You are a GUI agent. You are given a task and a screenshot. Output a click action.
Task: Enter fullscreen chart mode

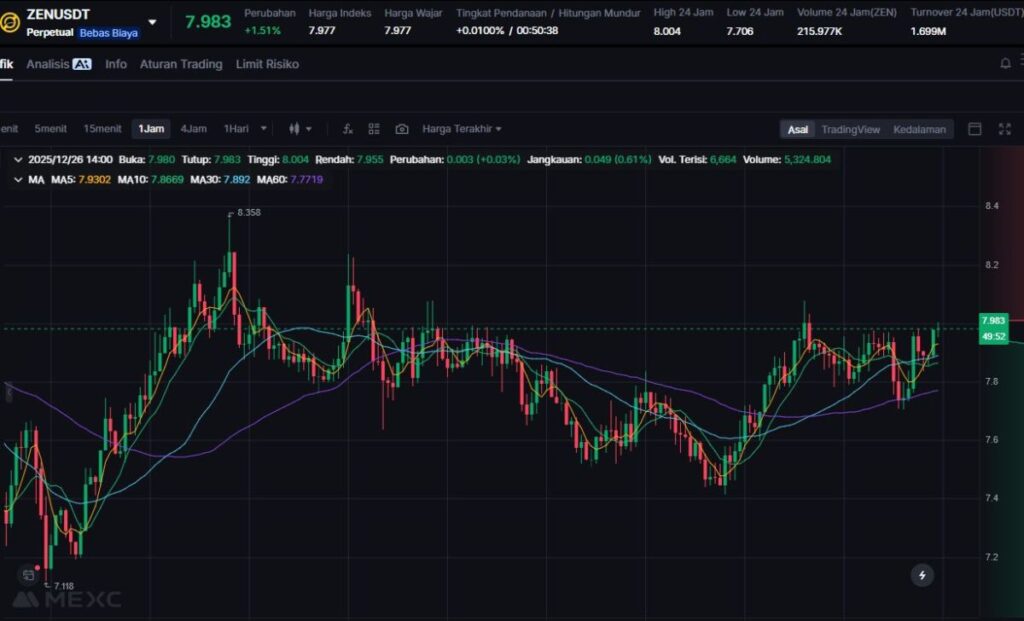(1004, 129)
